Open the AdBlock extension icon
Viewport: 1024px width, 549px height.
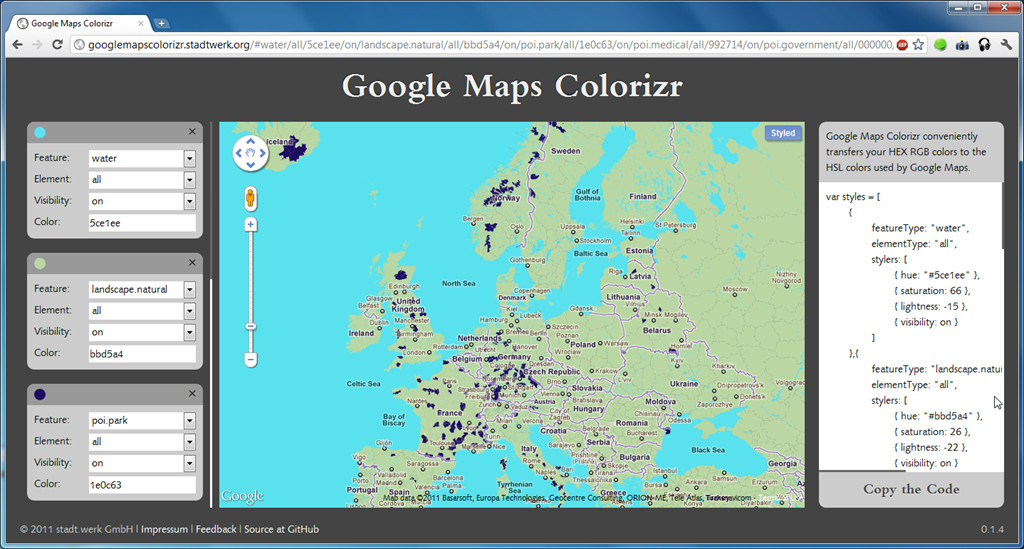click(902, 44)
